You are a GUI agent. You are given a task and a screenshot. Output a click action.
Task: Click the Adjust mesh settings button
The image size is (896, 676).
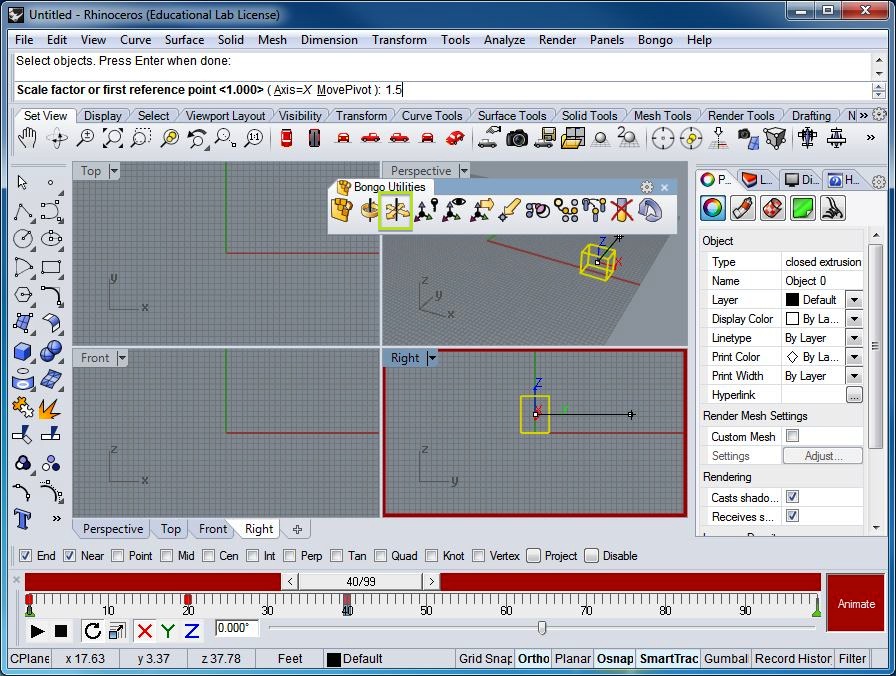click(823, 456)
